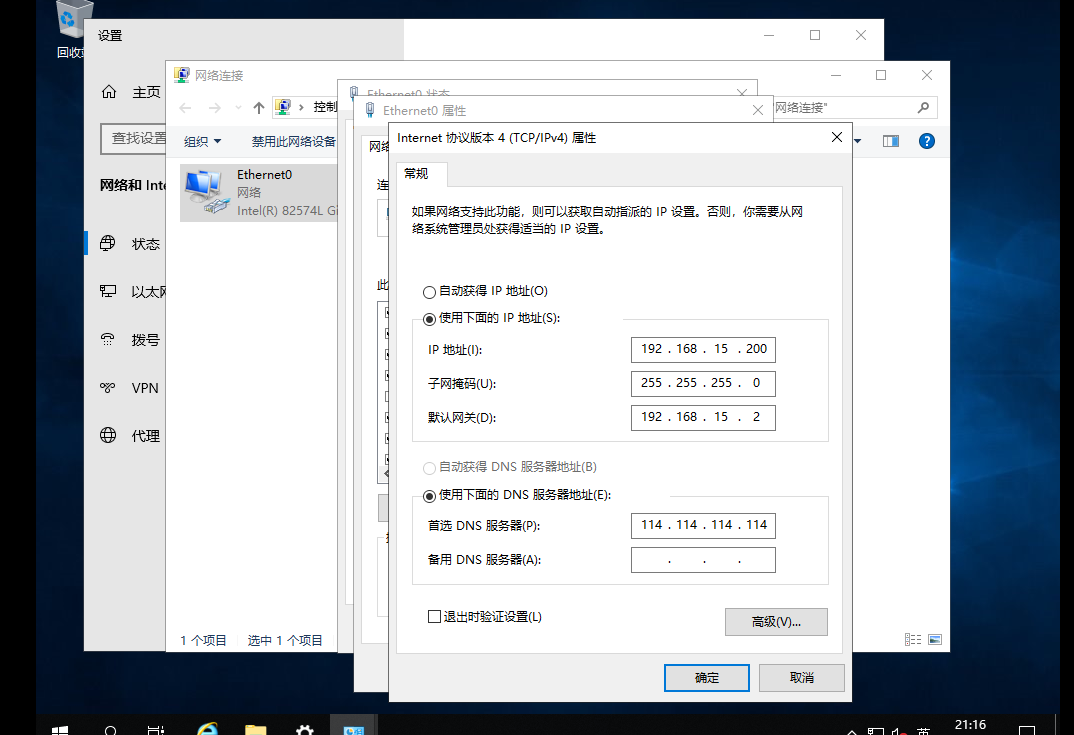
Task: Open the recent locations dropdown chevron
Action: coord(238,108)
